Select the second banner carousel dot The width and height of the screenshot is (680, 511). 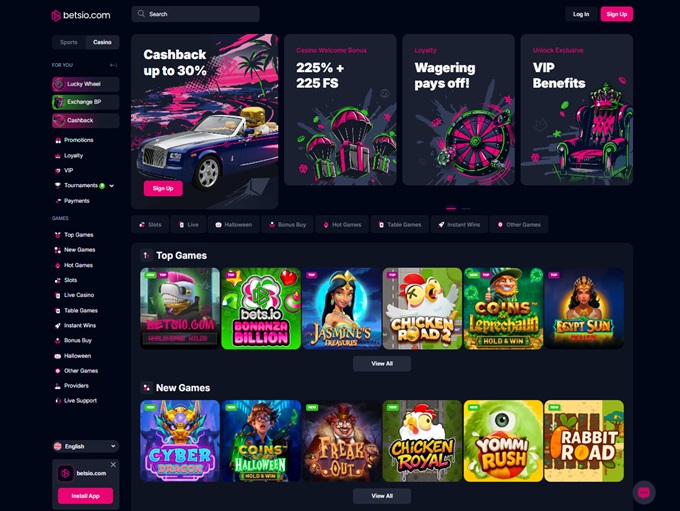pyautogui.click(x=466, y=209)
